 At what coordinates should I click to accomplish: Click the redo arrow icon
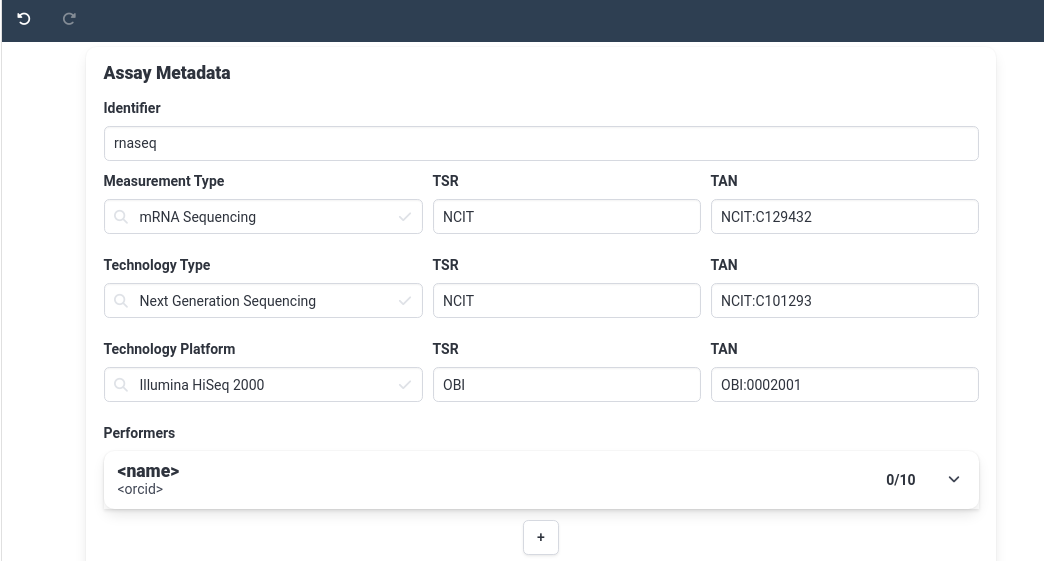[x=69, y=19]
